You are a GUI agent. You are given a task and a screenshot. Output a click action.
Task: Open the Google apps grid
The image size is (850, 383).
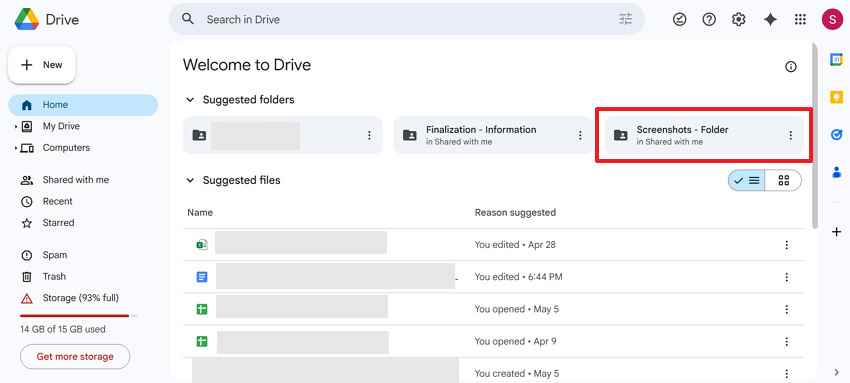800,20
